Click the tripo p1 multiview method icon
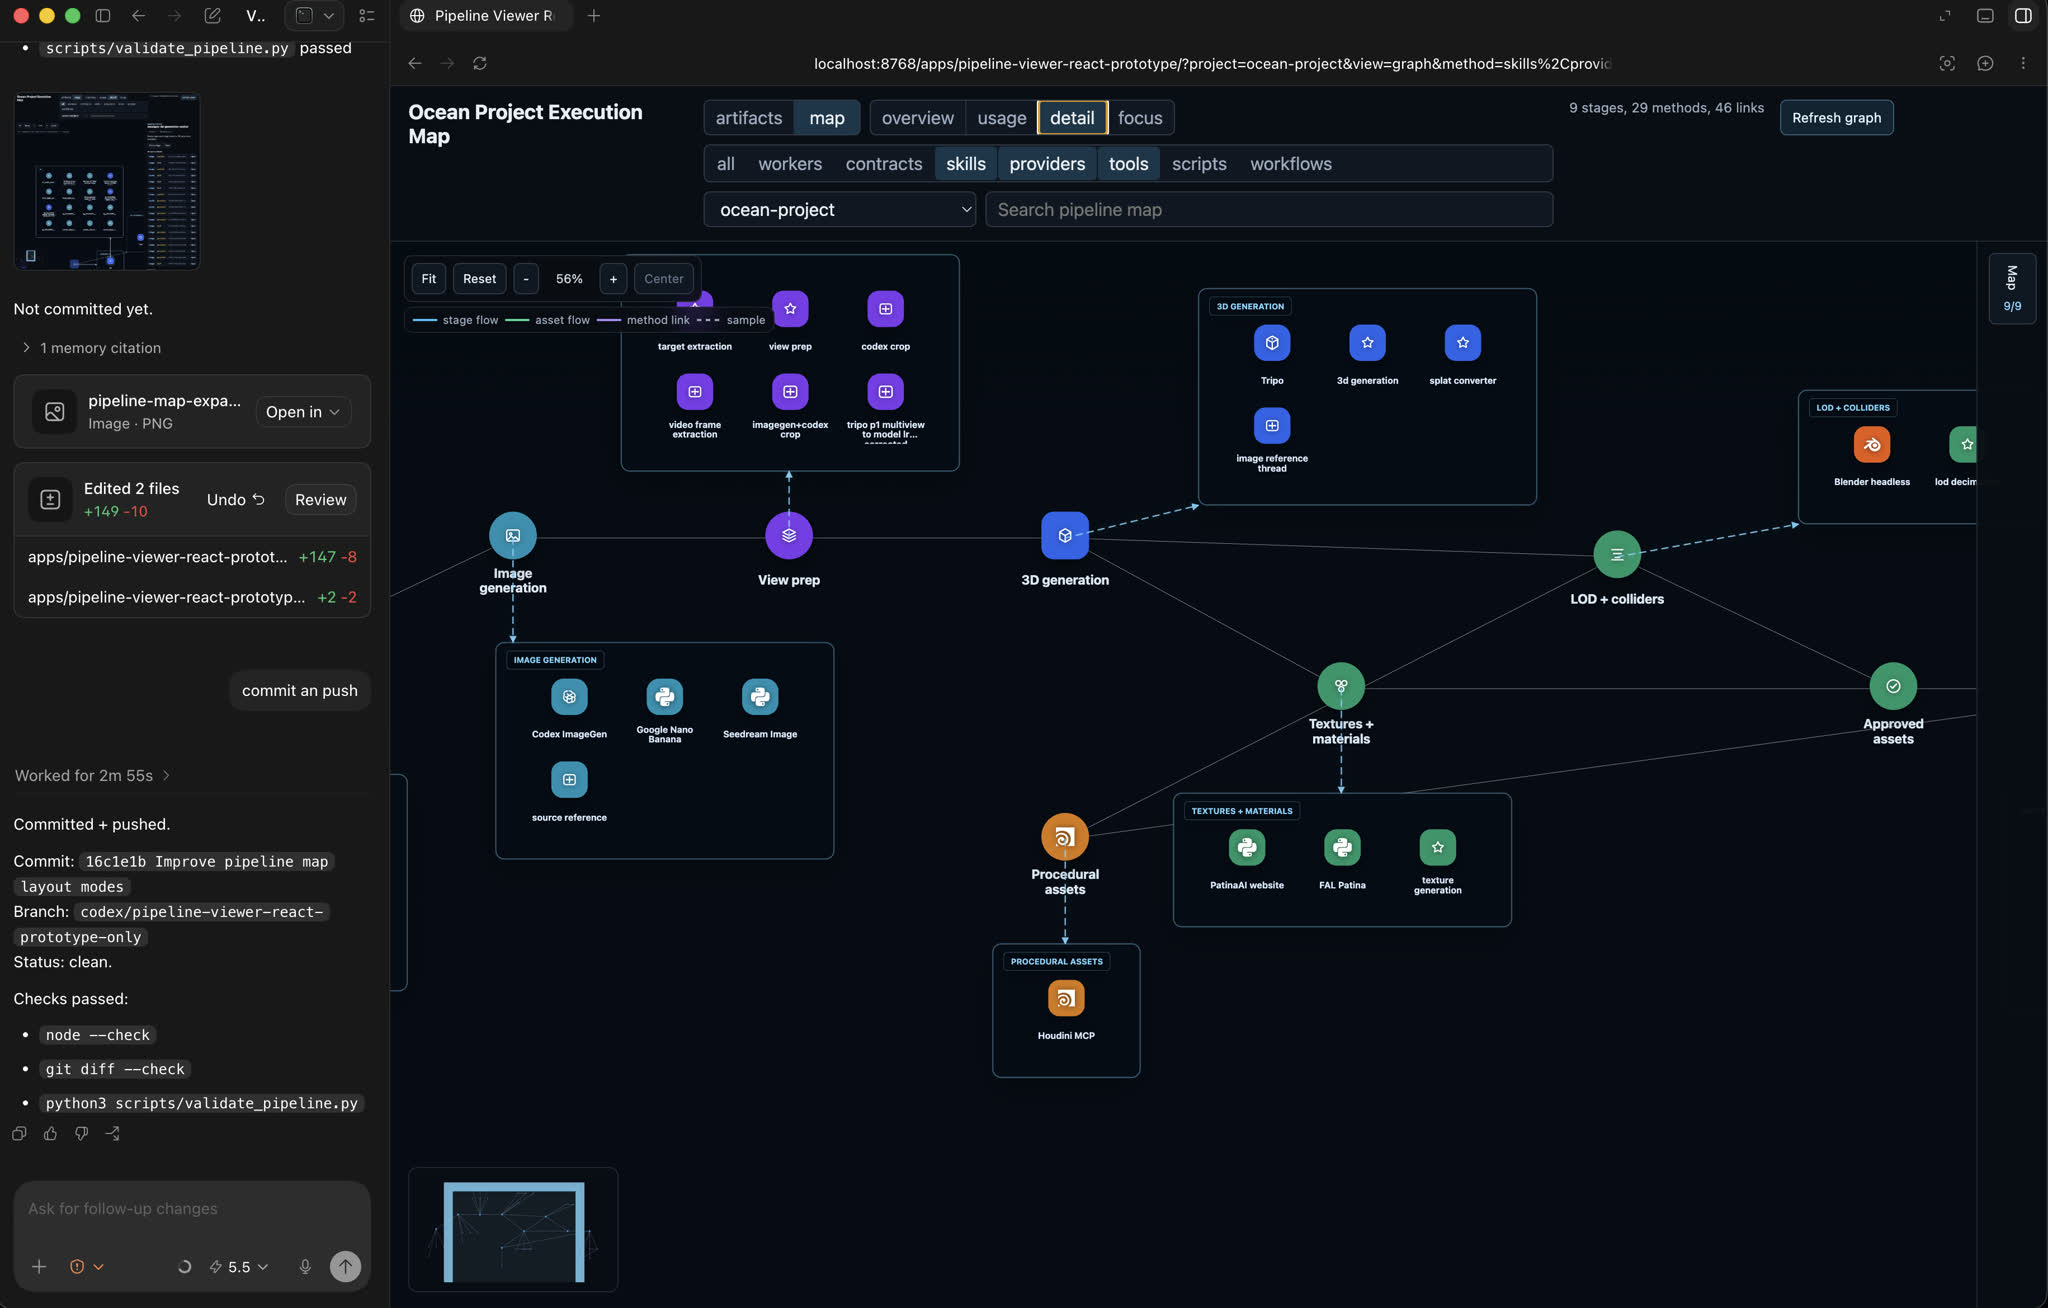2048x1308 pixels. pyautogui.click(x=886, y=392)
